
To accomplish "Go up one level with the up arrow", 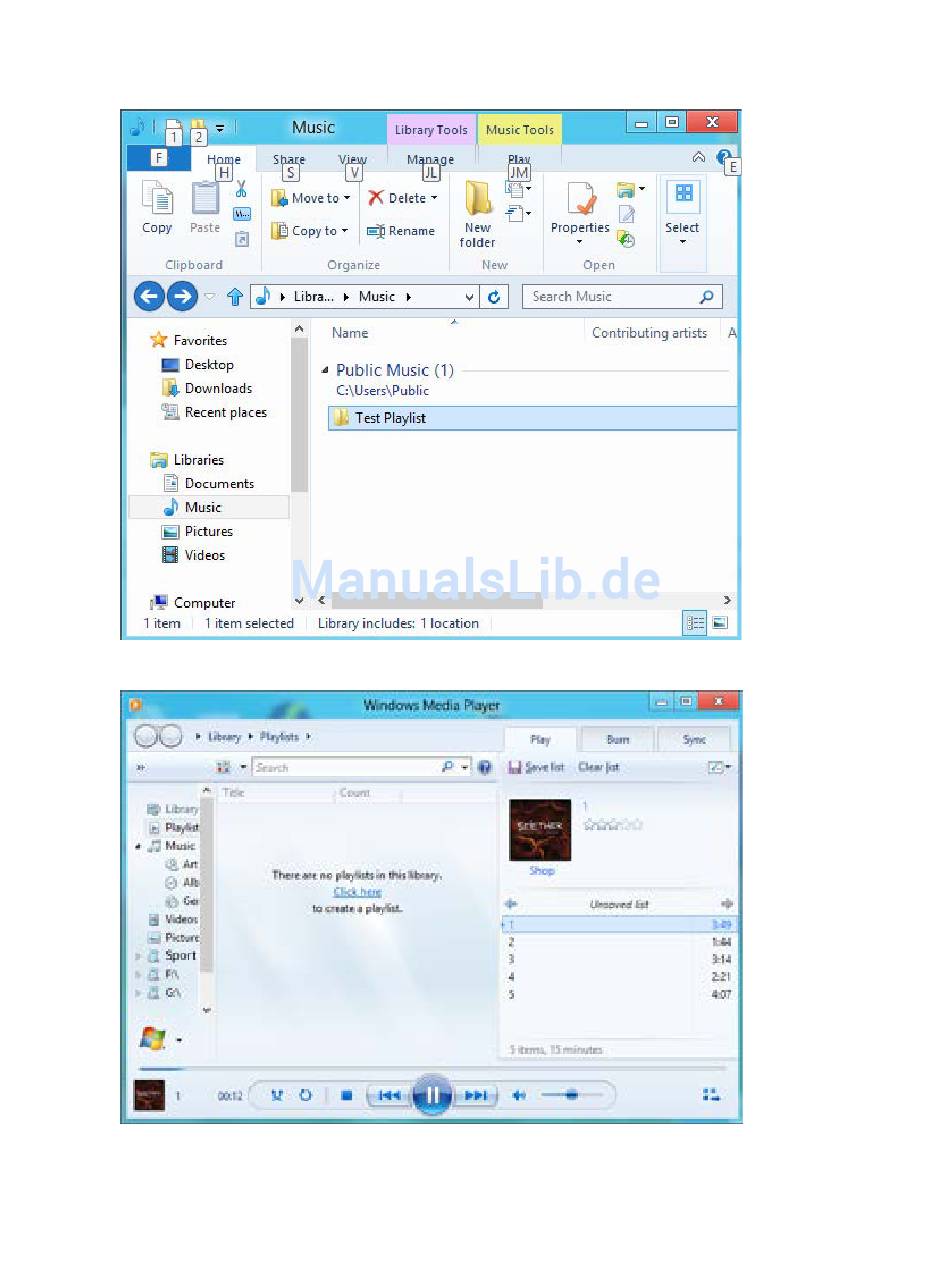I will tap(235, 297).
